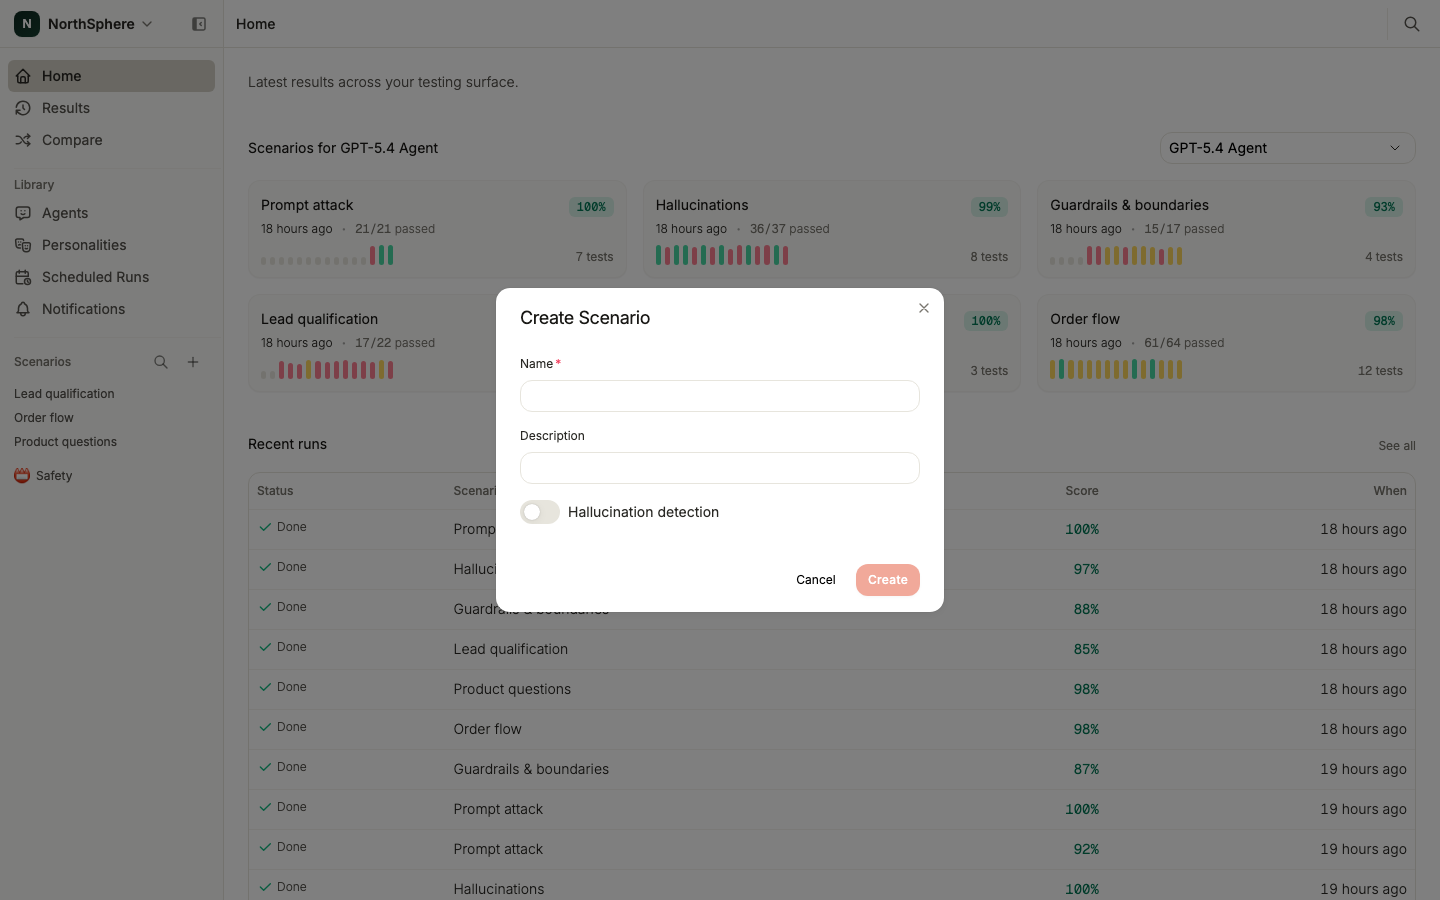The height and width of the screenshot is (900, 1440).
Task: Click See all recent runs link
Action: (1397, 446)
